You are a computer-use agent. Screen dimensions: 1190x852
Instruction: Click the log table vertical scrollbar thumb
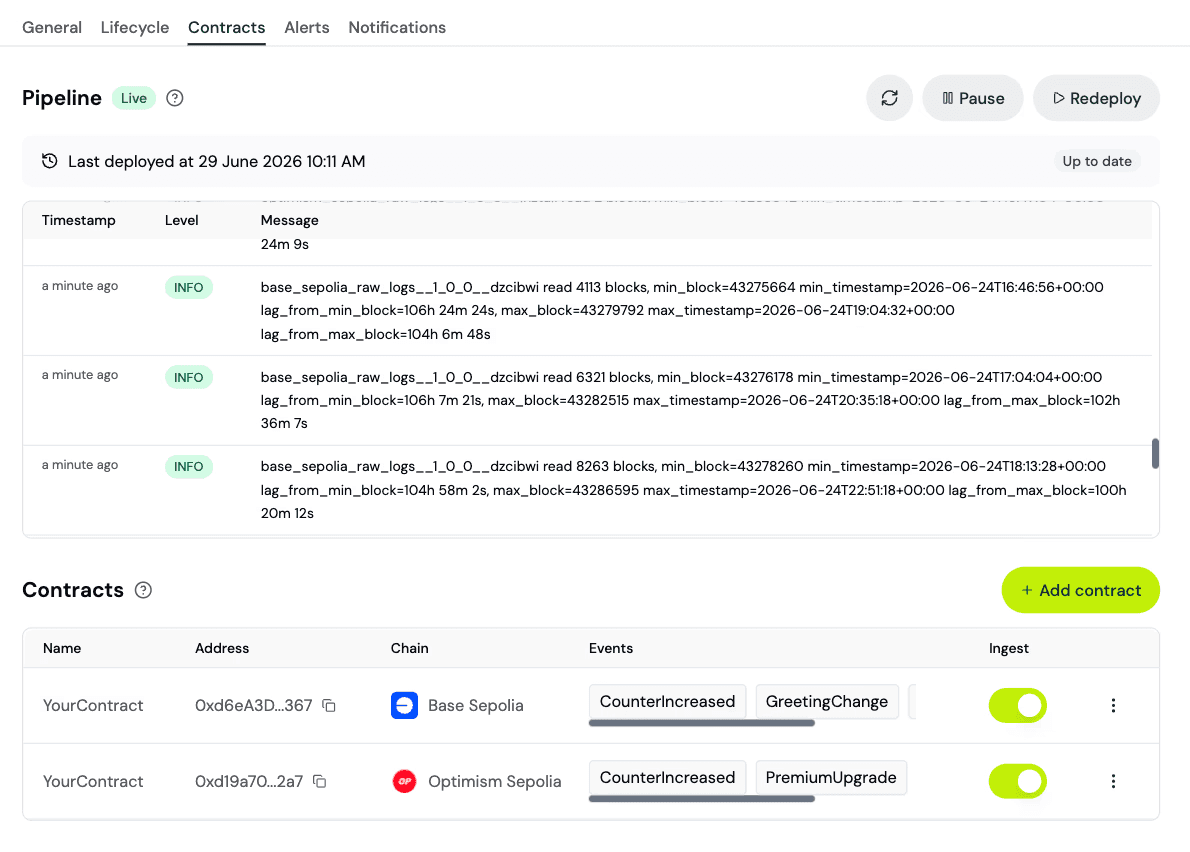click(1155, 454)
